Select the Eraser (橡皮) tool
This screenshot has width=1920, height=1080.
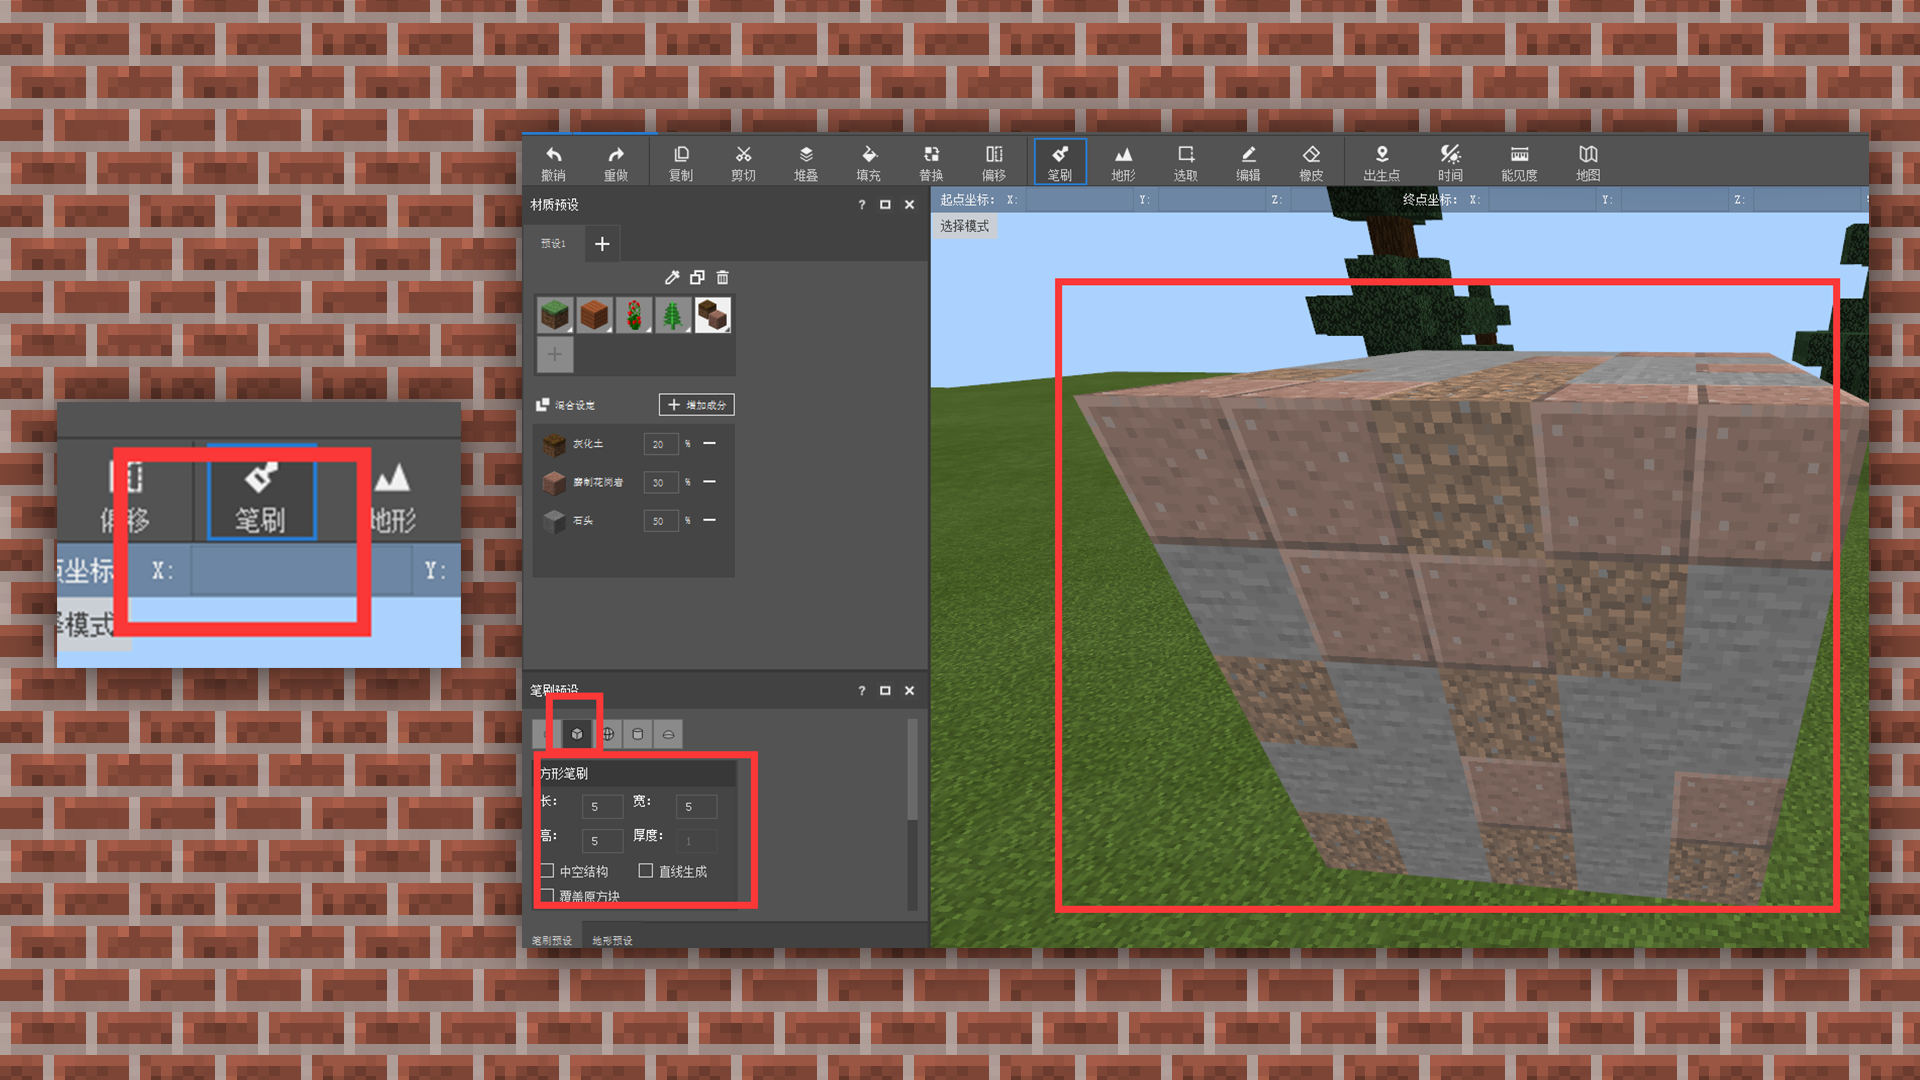1311,162
